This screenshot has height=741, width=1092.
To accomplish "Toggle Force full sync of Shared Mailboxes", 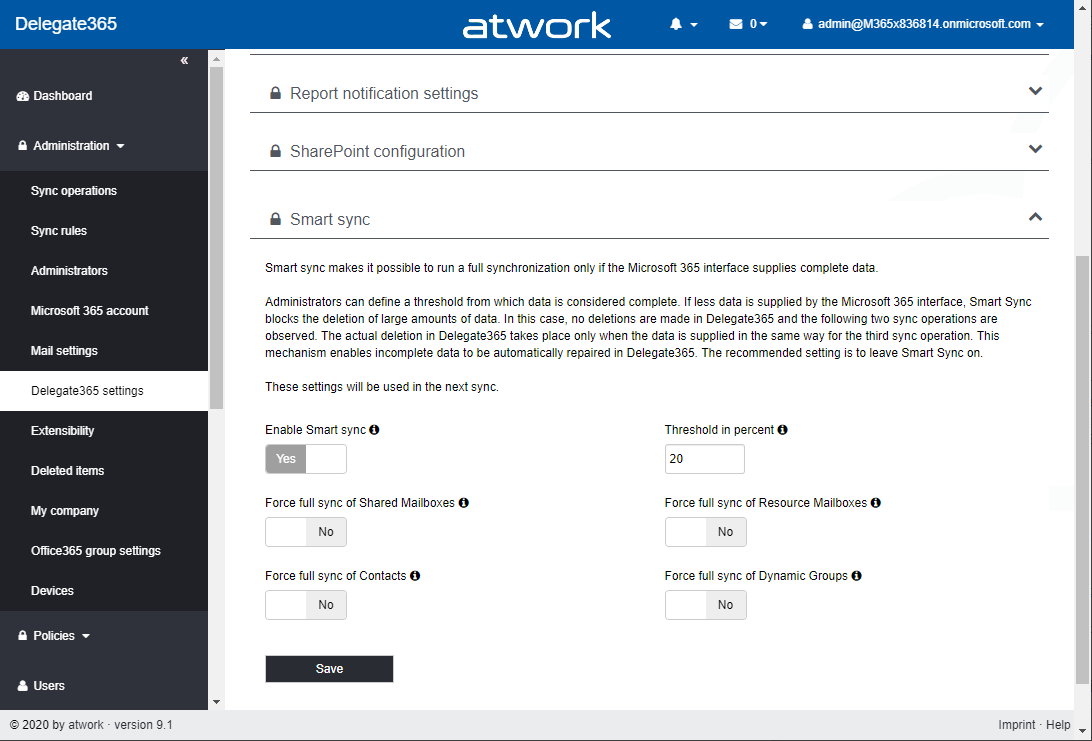I will click(x=306, y=532).
